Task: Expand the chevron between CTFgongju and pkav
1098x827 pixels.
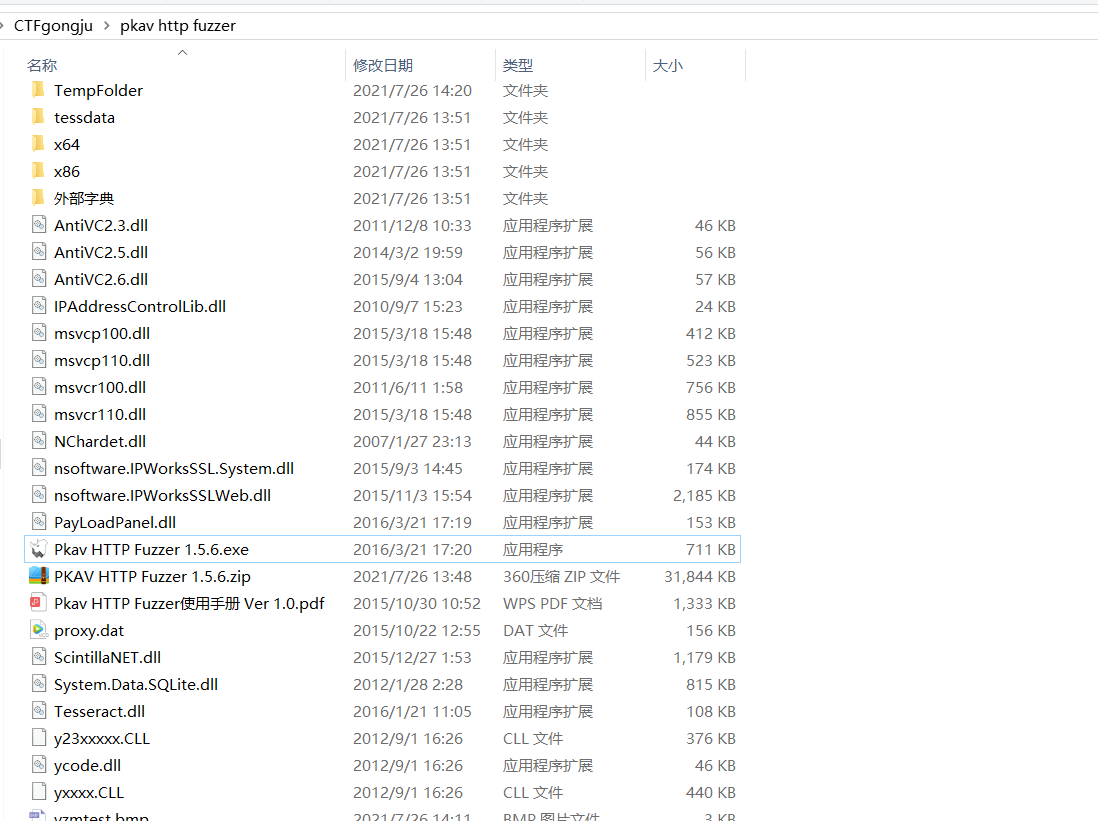Action: (x=106, y=25)
